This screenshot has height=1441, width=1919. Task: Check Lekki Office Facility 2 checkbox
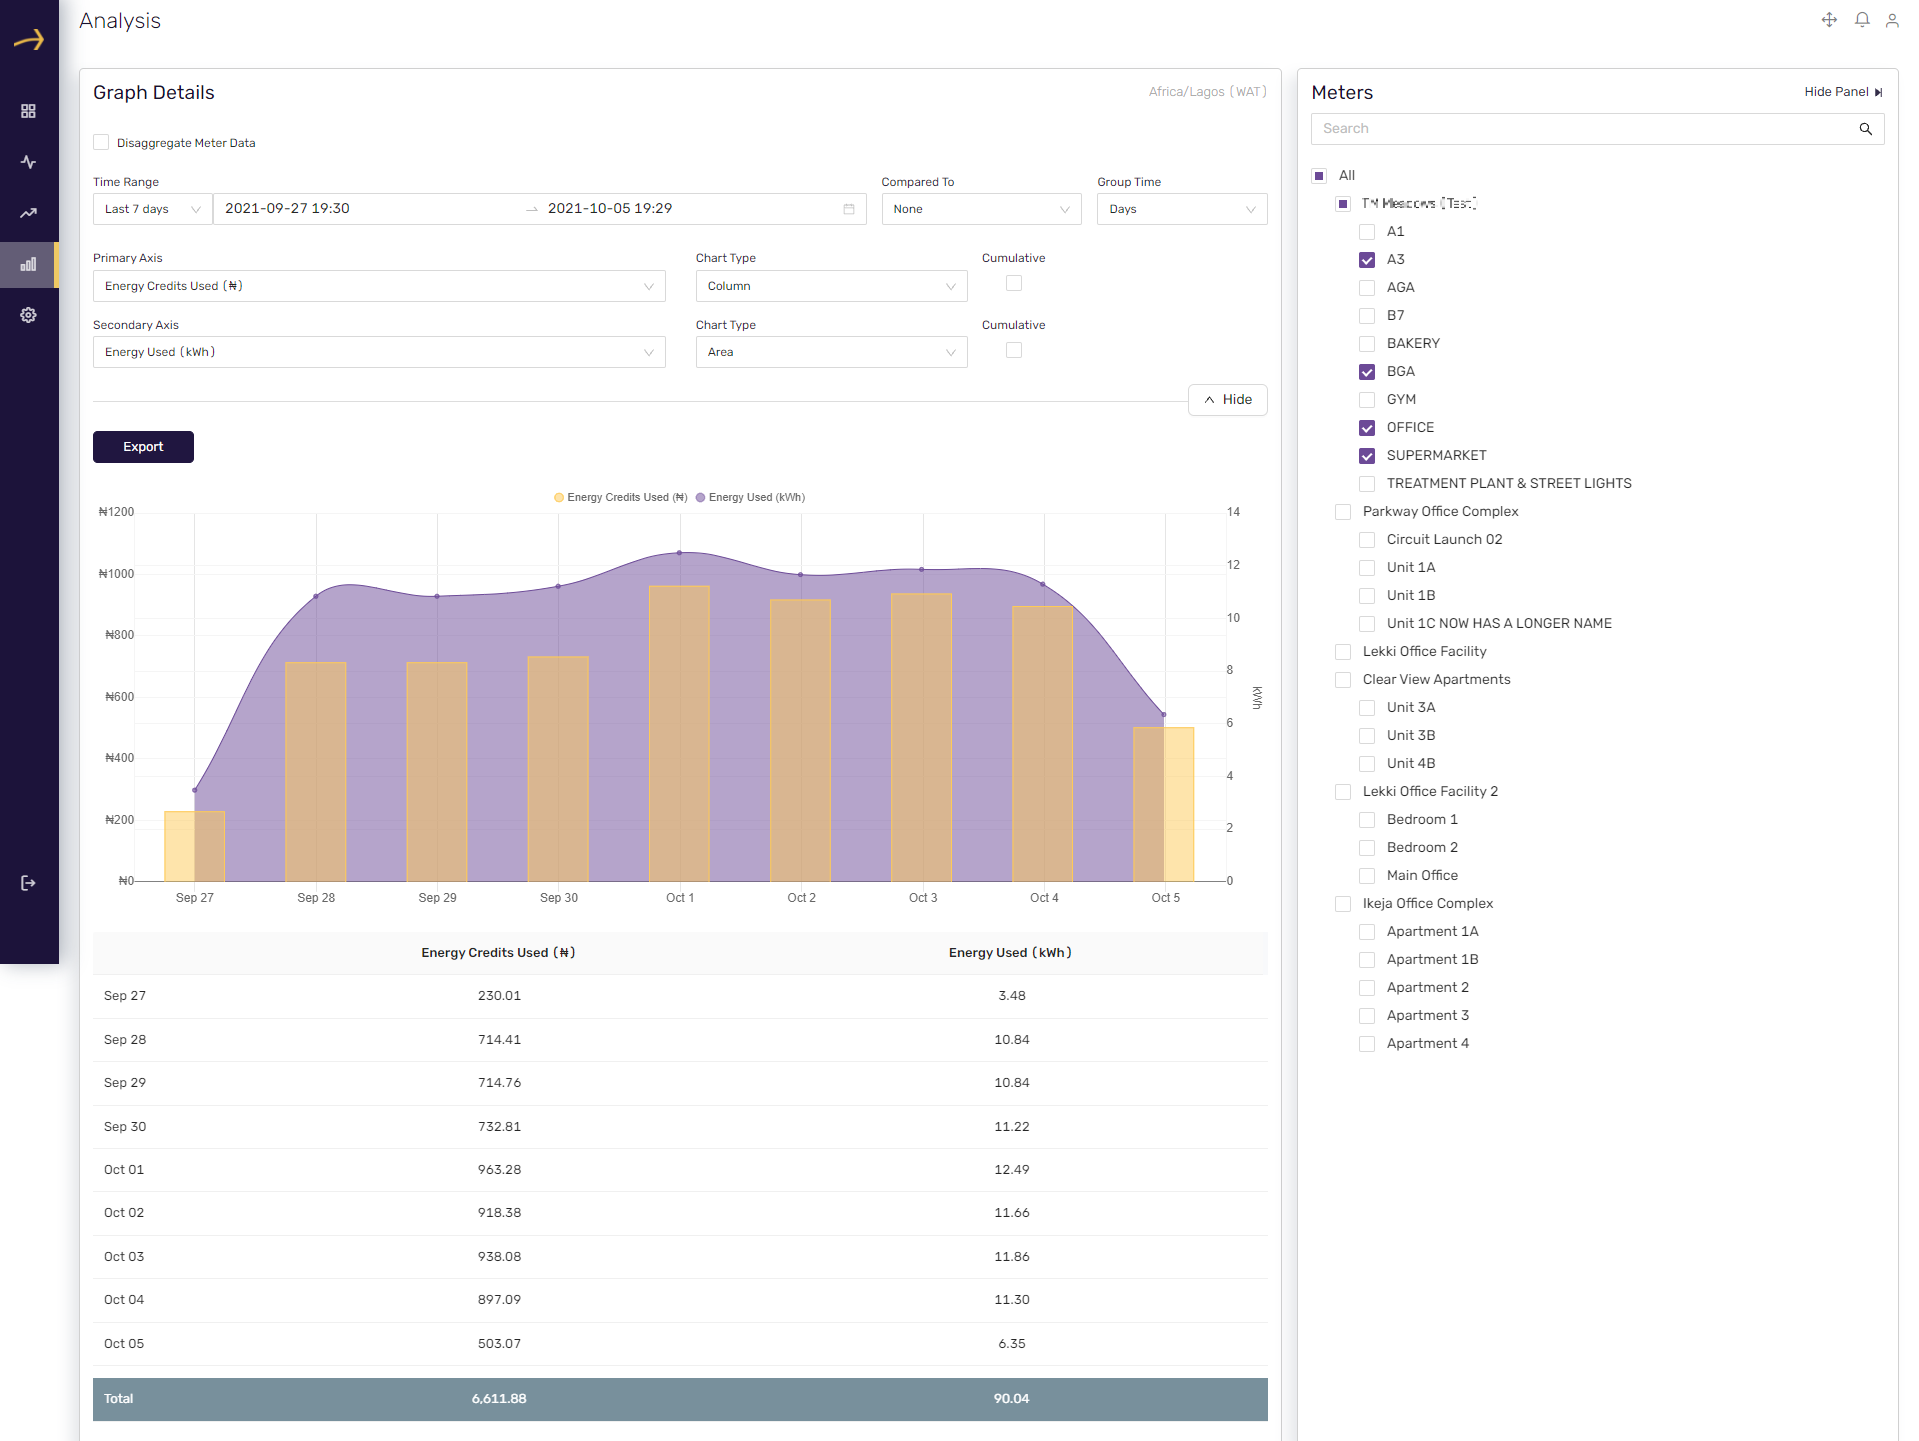1343,792
